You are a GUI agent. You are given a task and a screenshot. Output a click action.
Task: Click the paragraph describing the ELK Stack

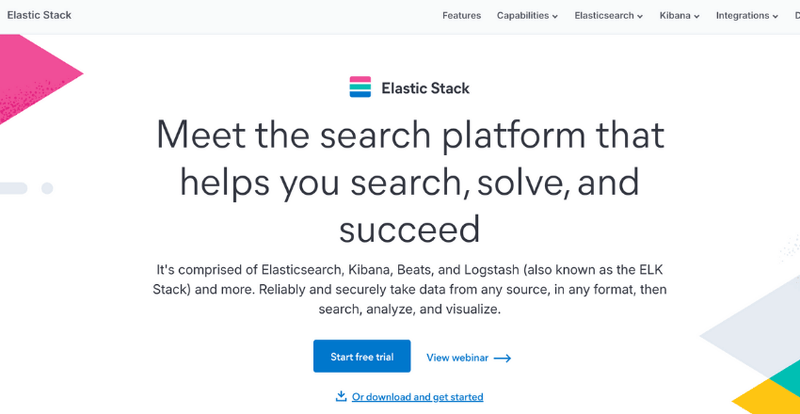(x=410, y=289)
